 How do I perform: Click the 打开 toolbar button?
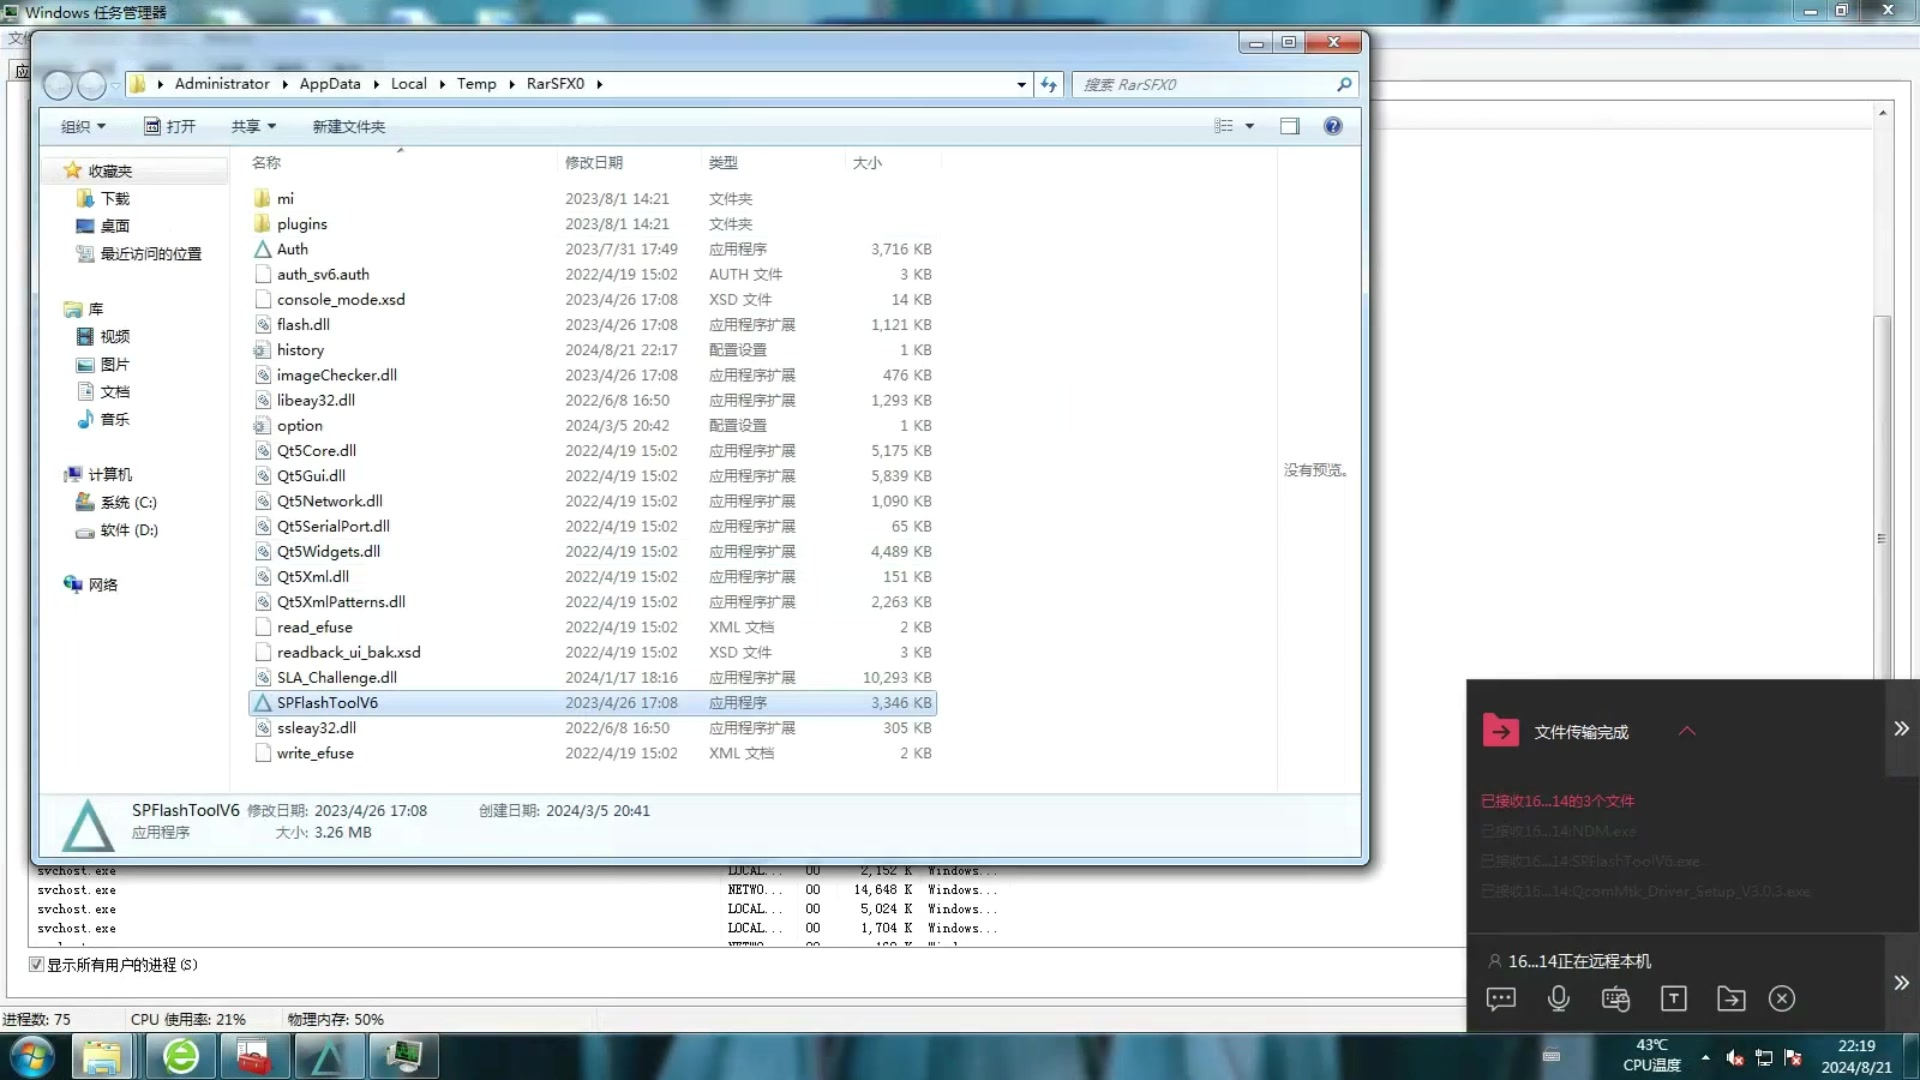pyautogui.click(x=169, y=126)
